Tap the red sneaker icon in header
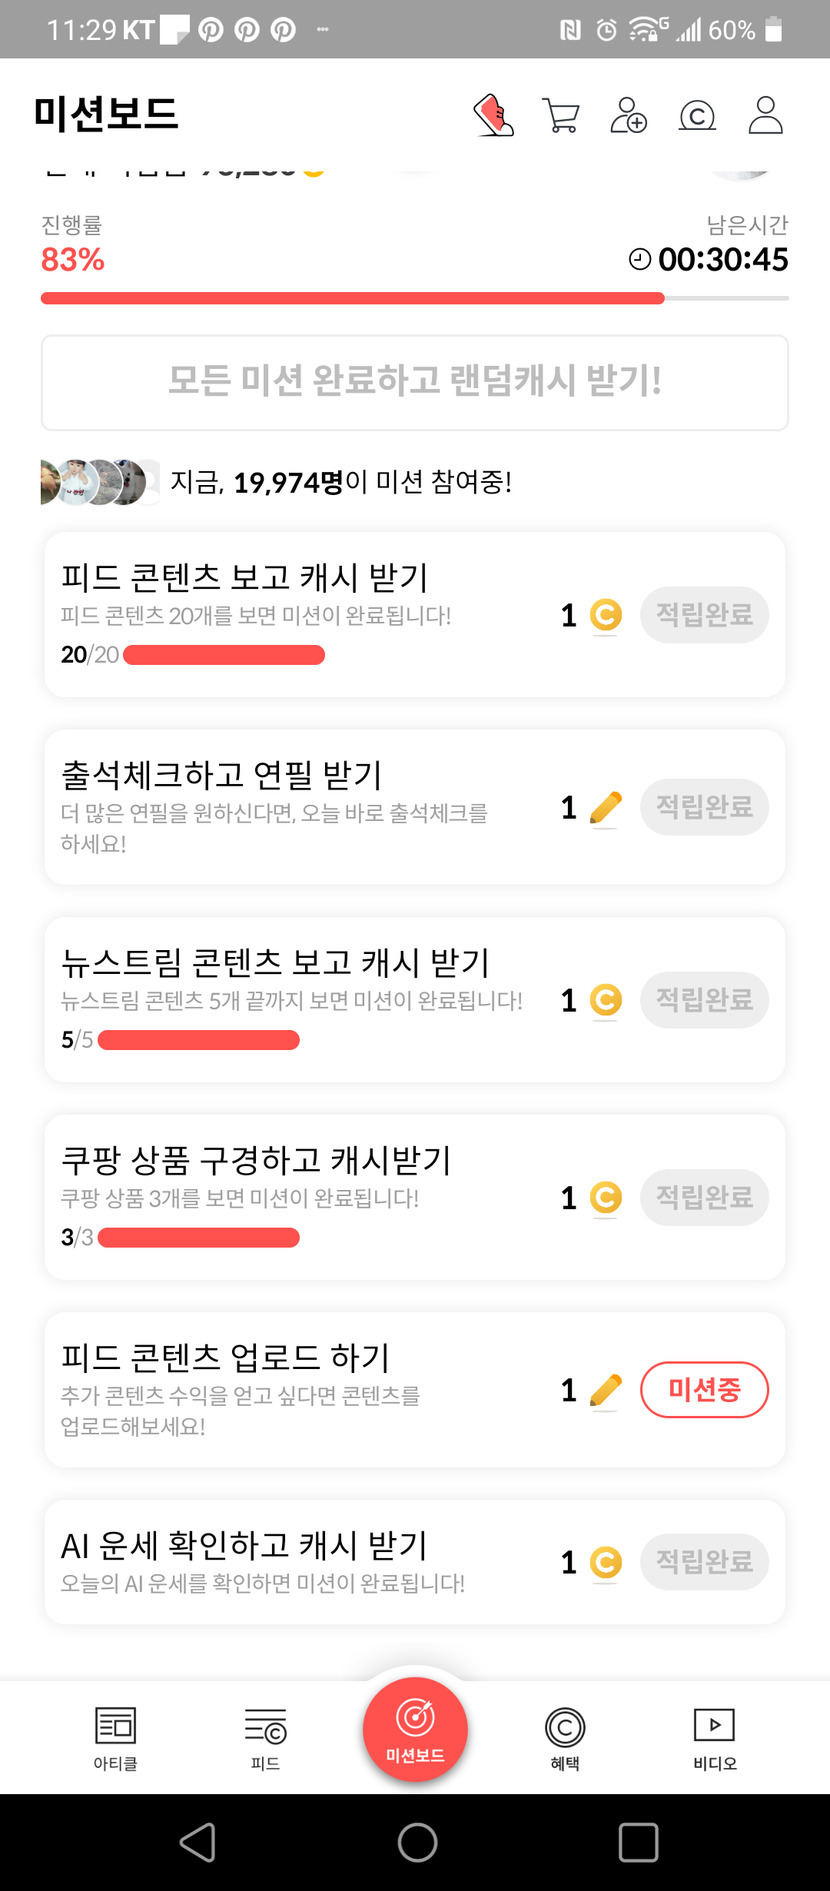The image size is (830, 1891). [x=493, y=115]
